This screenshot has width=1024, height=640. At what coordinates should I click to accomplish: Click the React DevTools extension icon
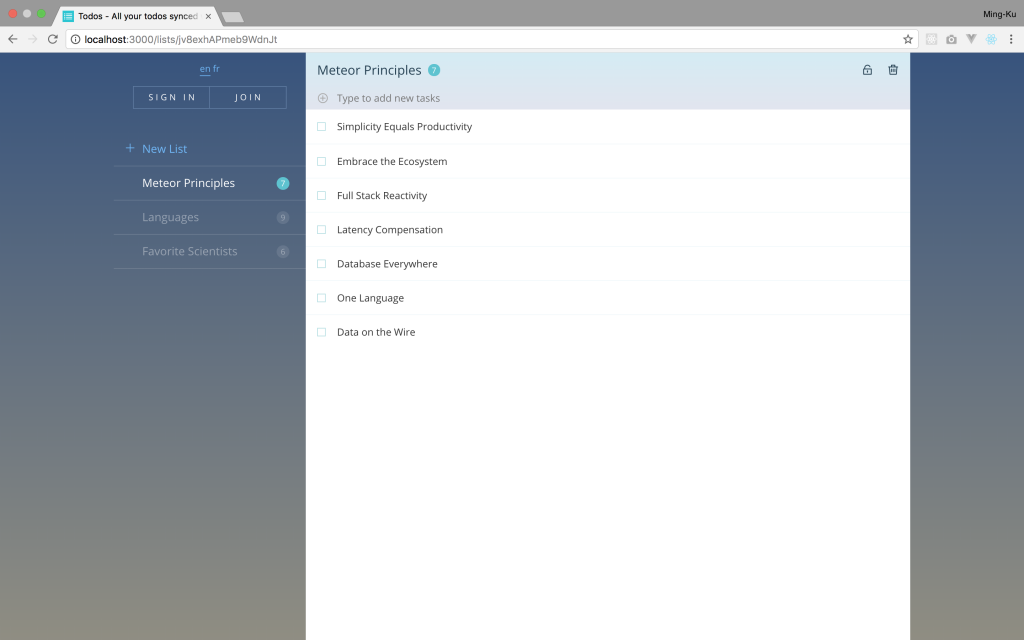(x=991, y=39)
